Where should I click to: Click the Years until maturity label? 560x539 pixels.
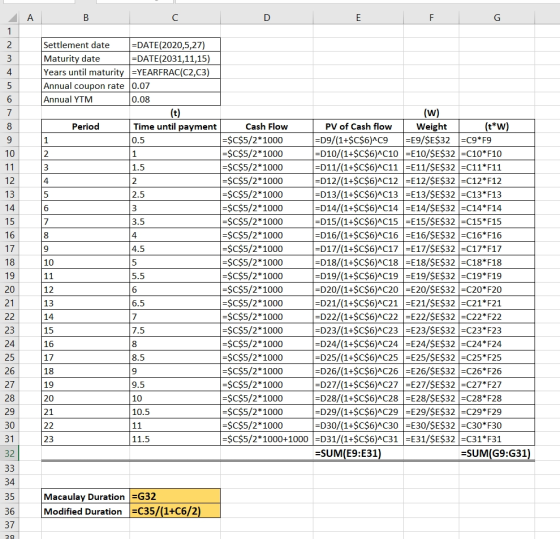(86, 72)
